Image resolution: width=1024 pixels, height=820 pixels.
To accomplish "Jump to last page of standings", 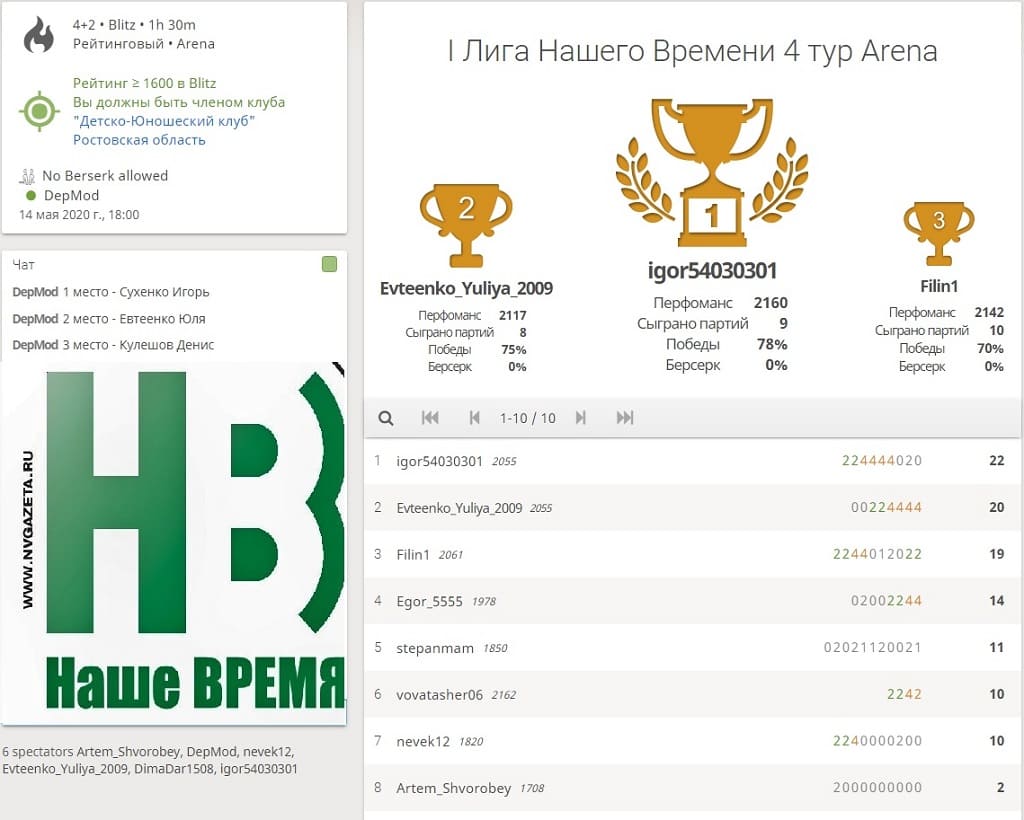I will 625,418.
